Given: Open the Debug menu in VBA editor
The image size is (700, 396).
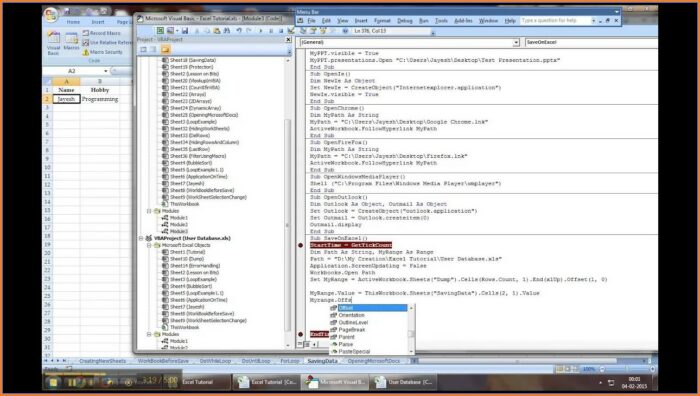Looking at the screenshot, I should [404, 21].
